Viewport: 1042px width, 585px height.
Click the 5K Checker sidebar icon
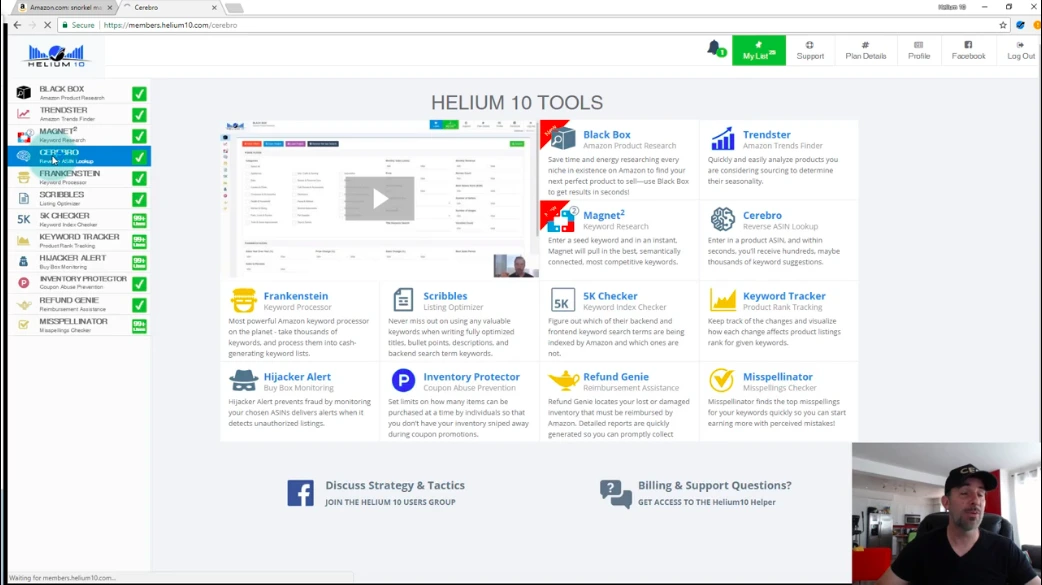[x=23, y=219]
